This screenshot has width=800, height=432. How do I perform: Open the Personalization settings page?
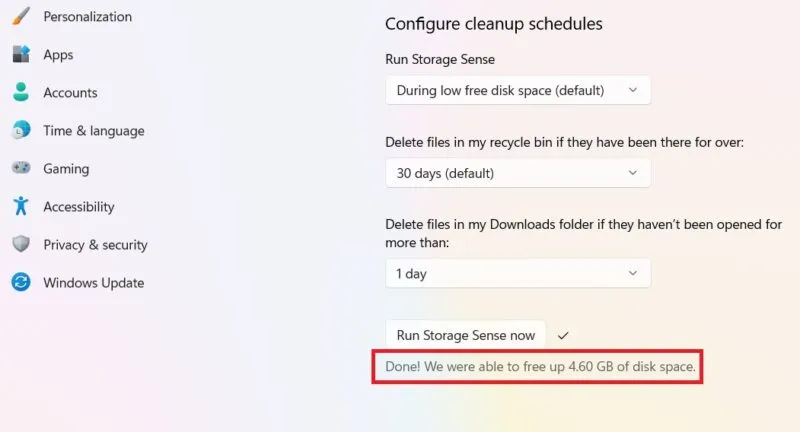coord(87,17)
